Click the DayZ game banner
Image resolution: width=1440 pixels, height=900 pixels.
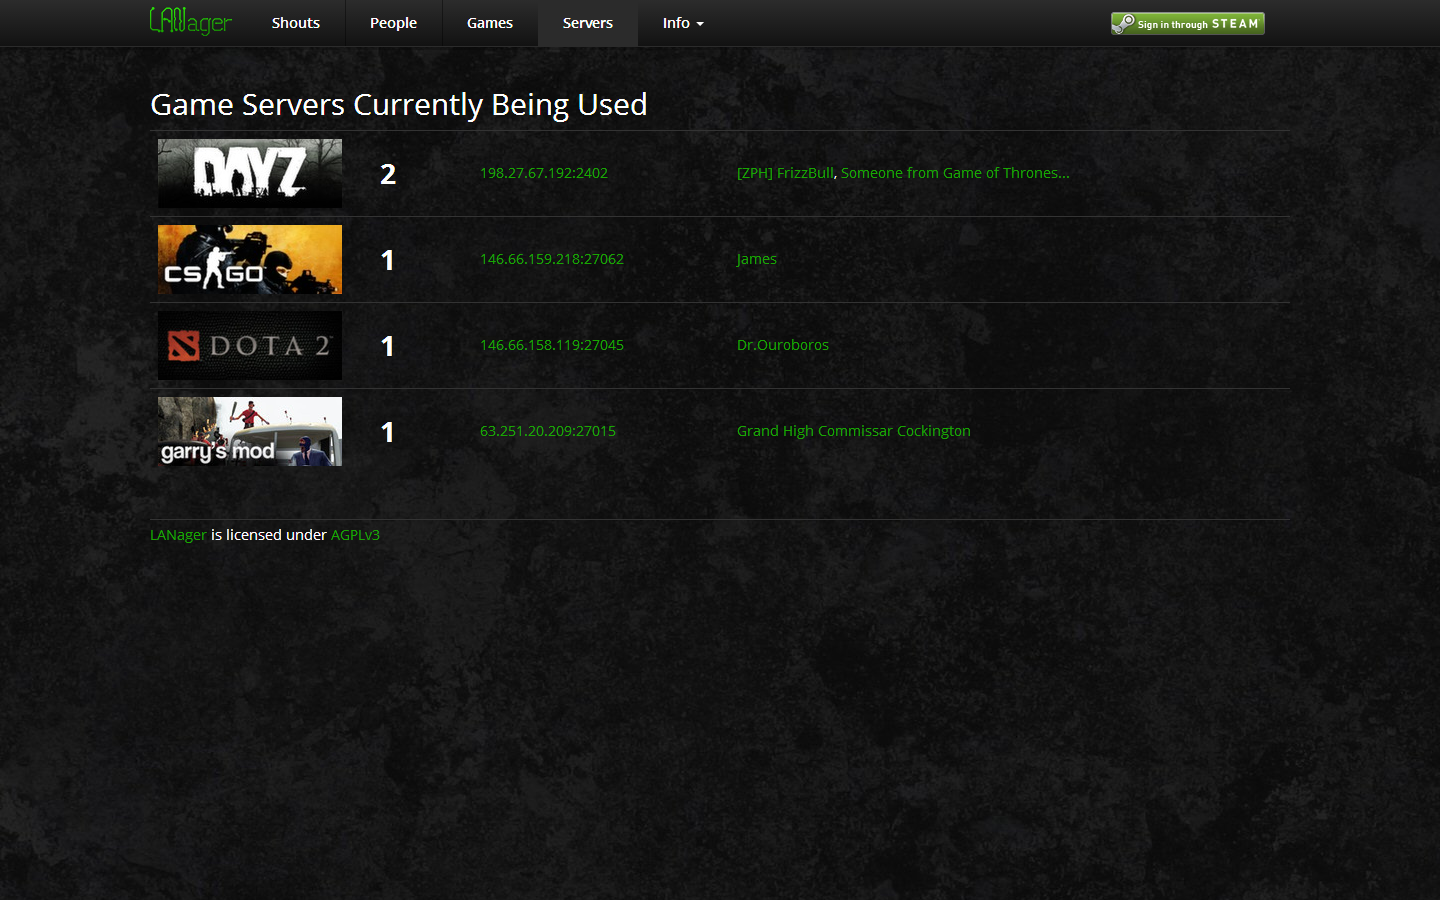[250, 173]
